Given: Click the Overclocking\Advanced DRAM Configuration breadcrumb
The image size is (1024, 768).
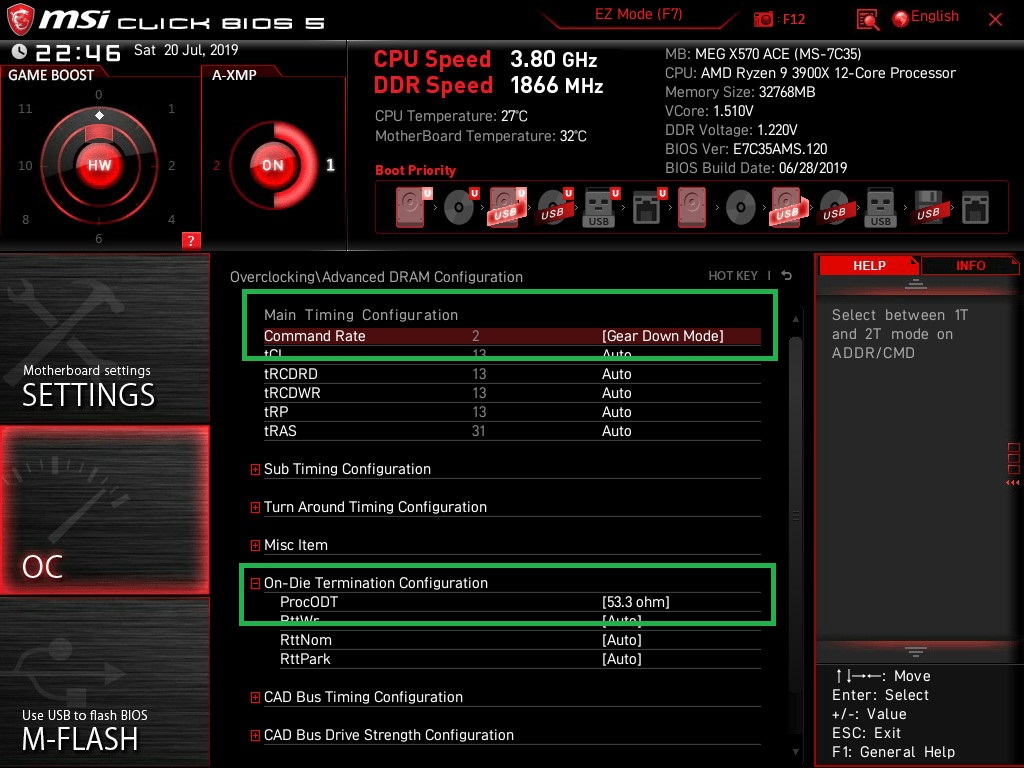Looking at the screenshot, I should 376,277.
